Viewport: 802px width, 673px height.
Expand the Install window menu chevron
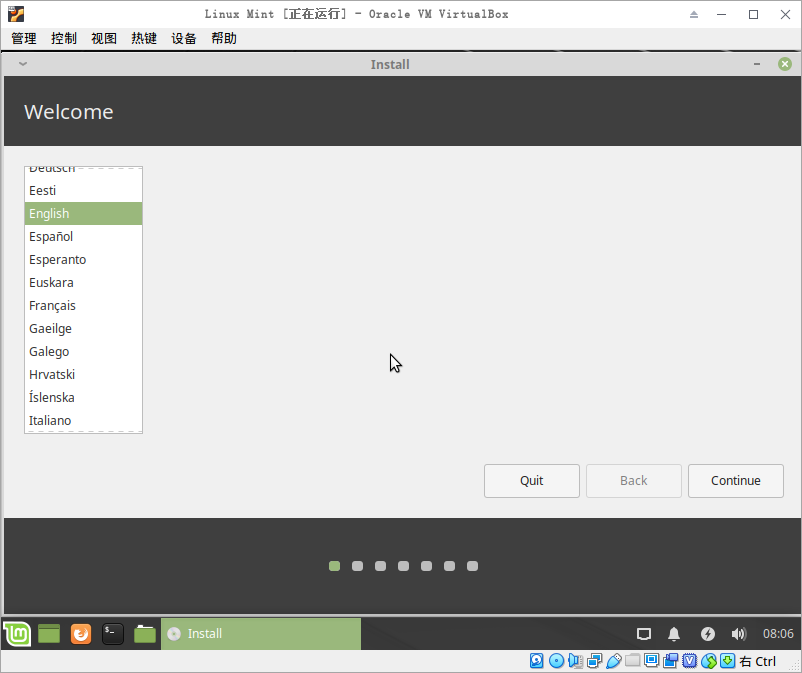click(23, 64)
